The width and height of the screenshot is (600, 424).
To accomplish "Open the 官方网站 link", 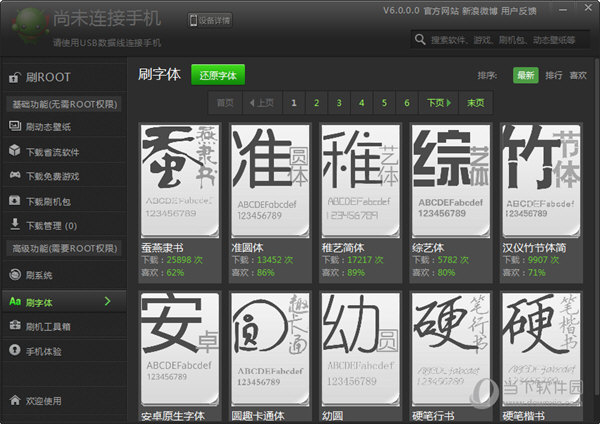I will point(441,11).
